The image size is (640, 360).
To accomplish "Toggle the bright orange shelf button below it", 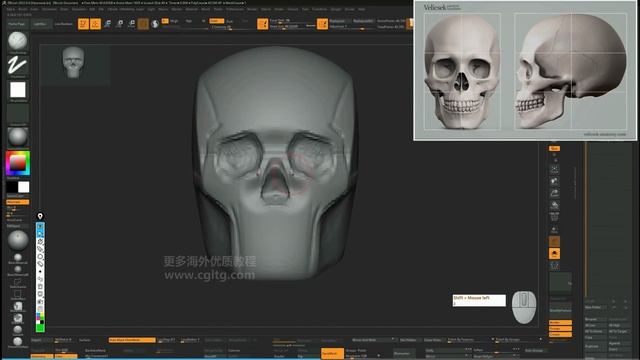I will click(x=554, y=253).
